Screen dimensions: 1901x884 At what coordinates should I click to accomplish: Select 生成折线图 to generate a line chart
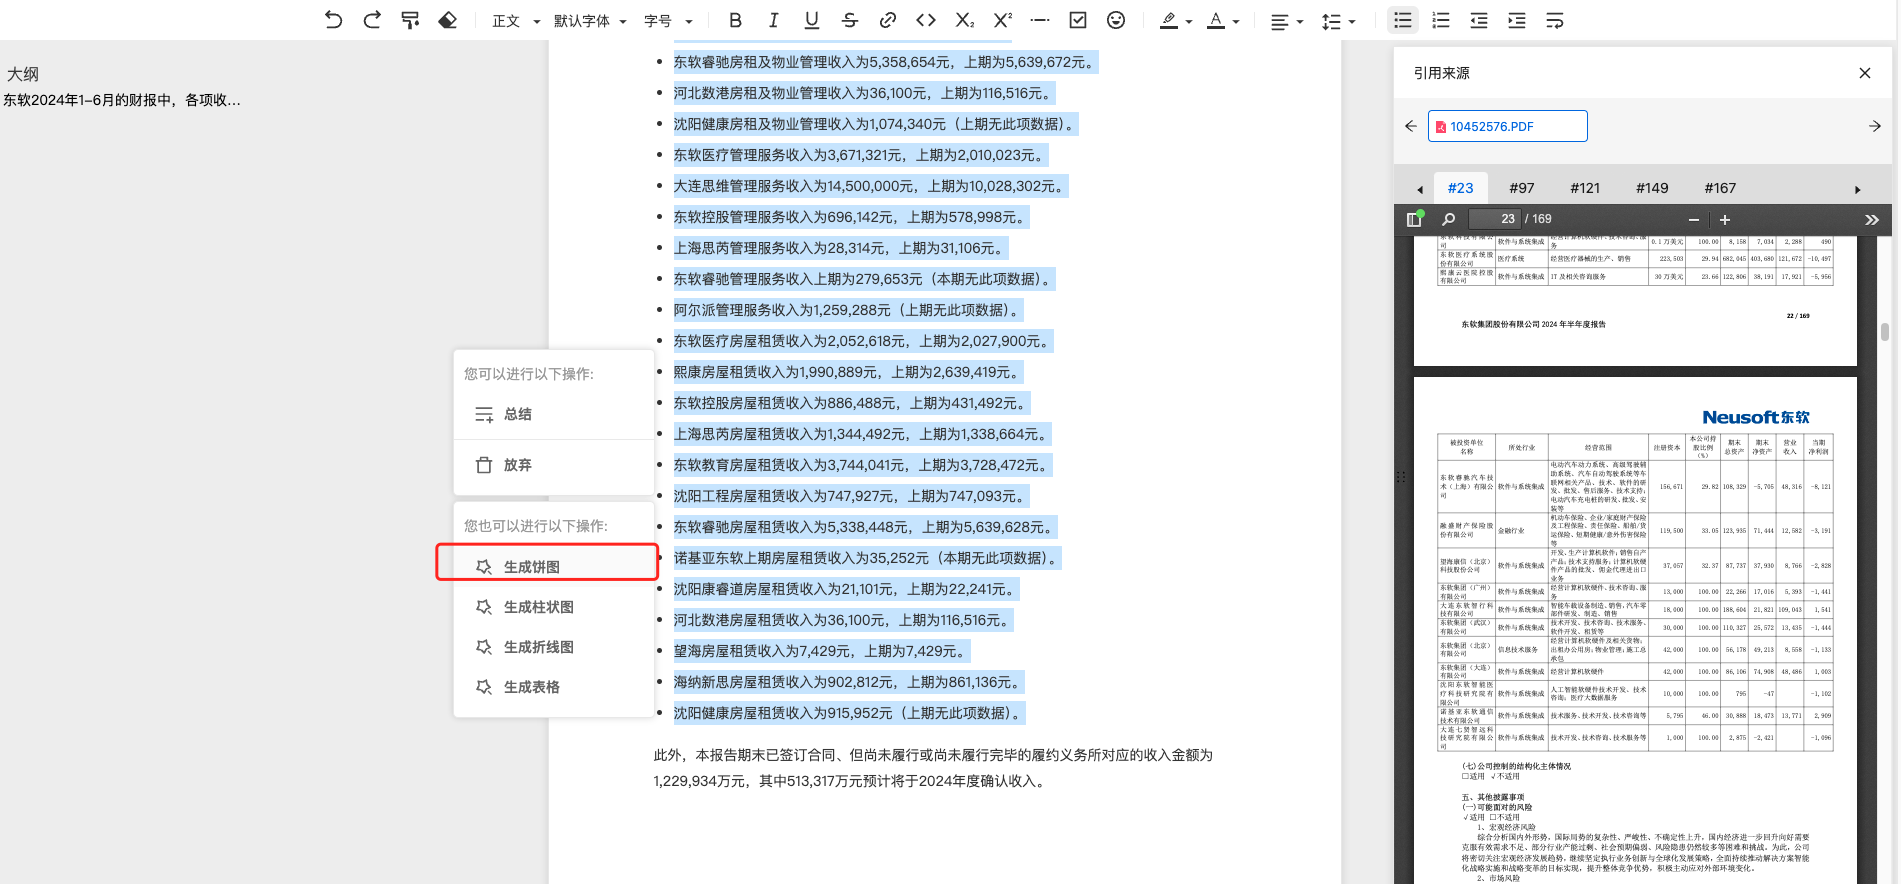point(554,647)
